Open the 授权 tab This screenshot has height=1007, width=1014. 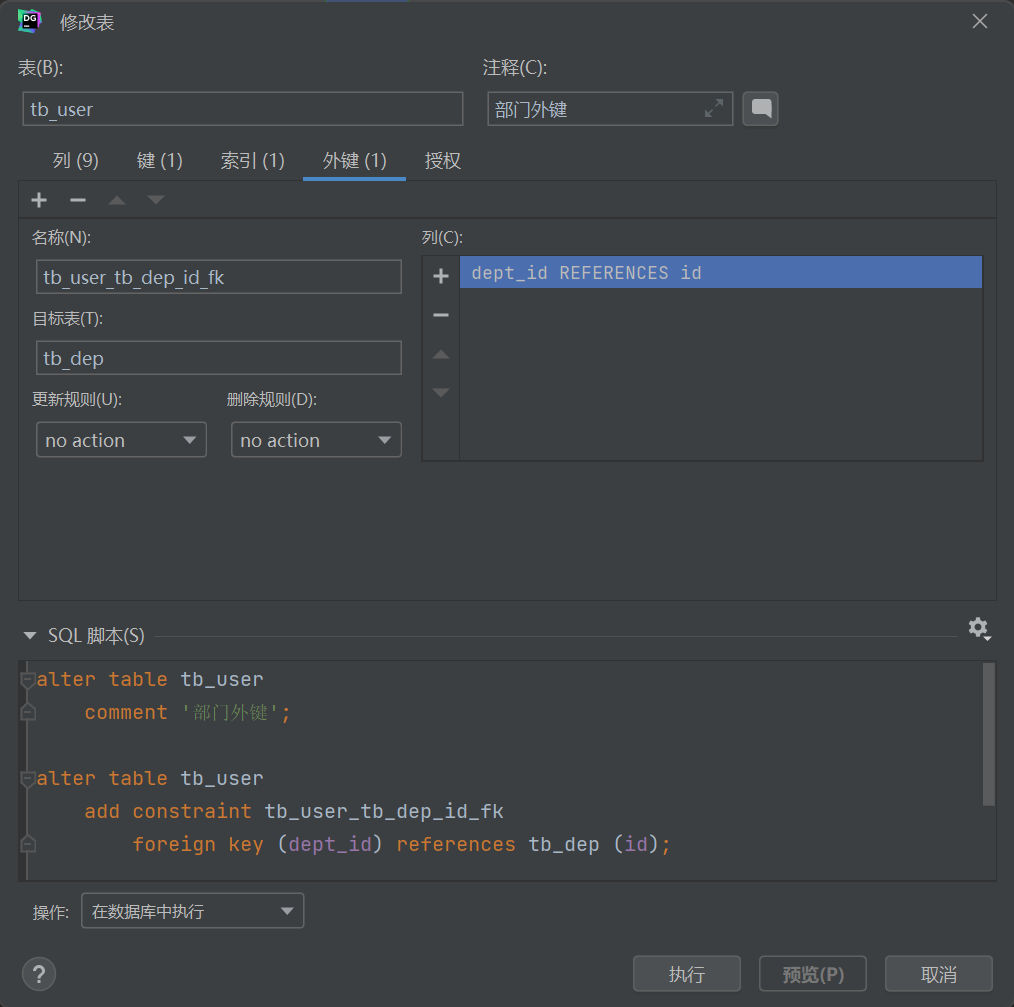coord(442,161)
